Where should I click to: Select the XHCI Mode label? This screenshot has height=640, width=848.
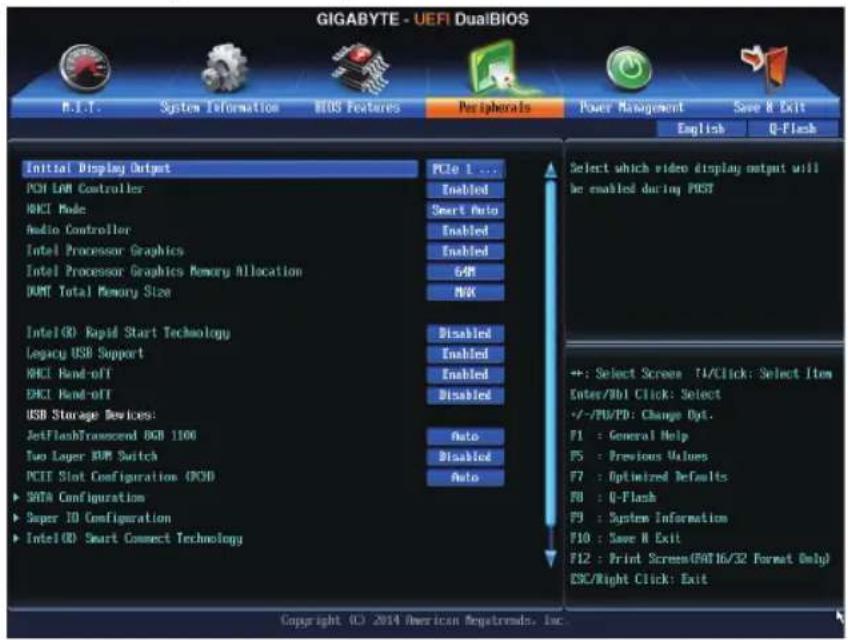click(56, 209)
